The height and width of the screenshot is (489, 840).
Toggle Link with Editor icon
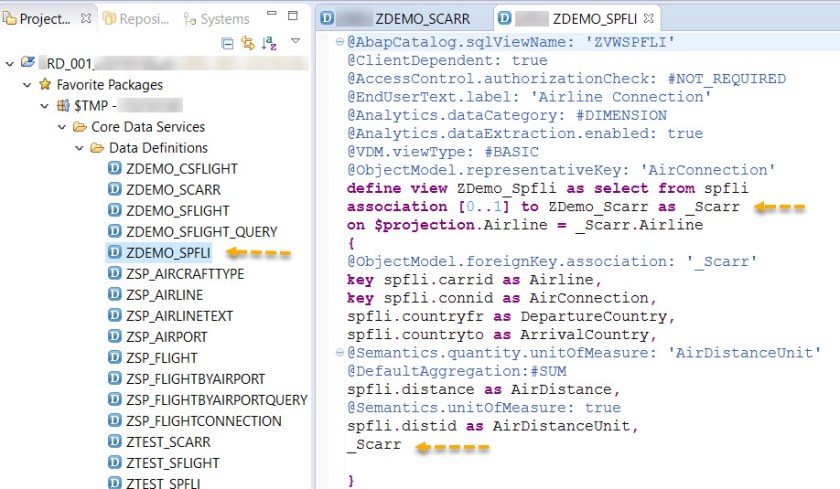(x=248, y=43)
